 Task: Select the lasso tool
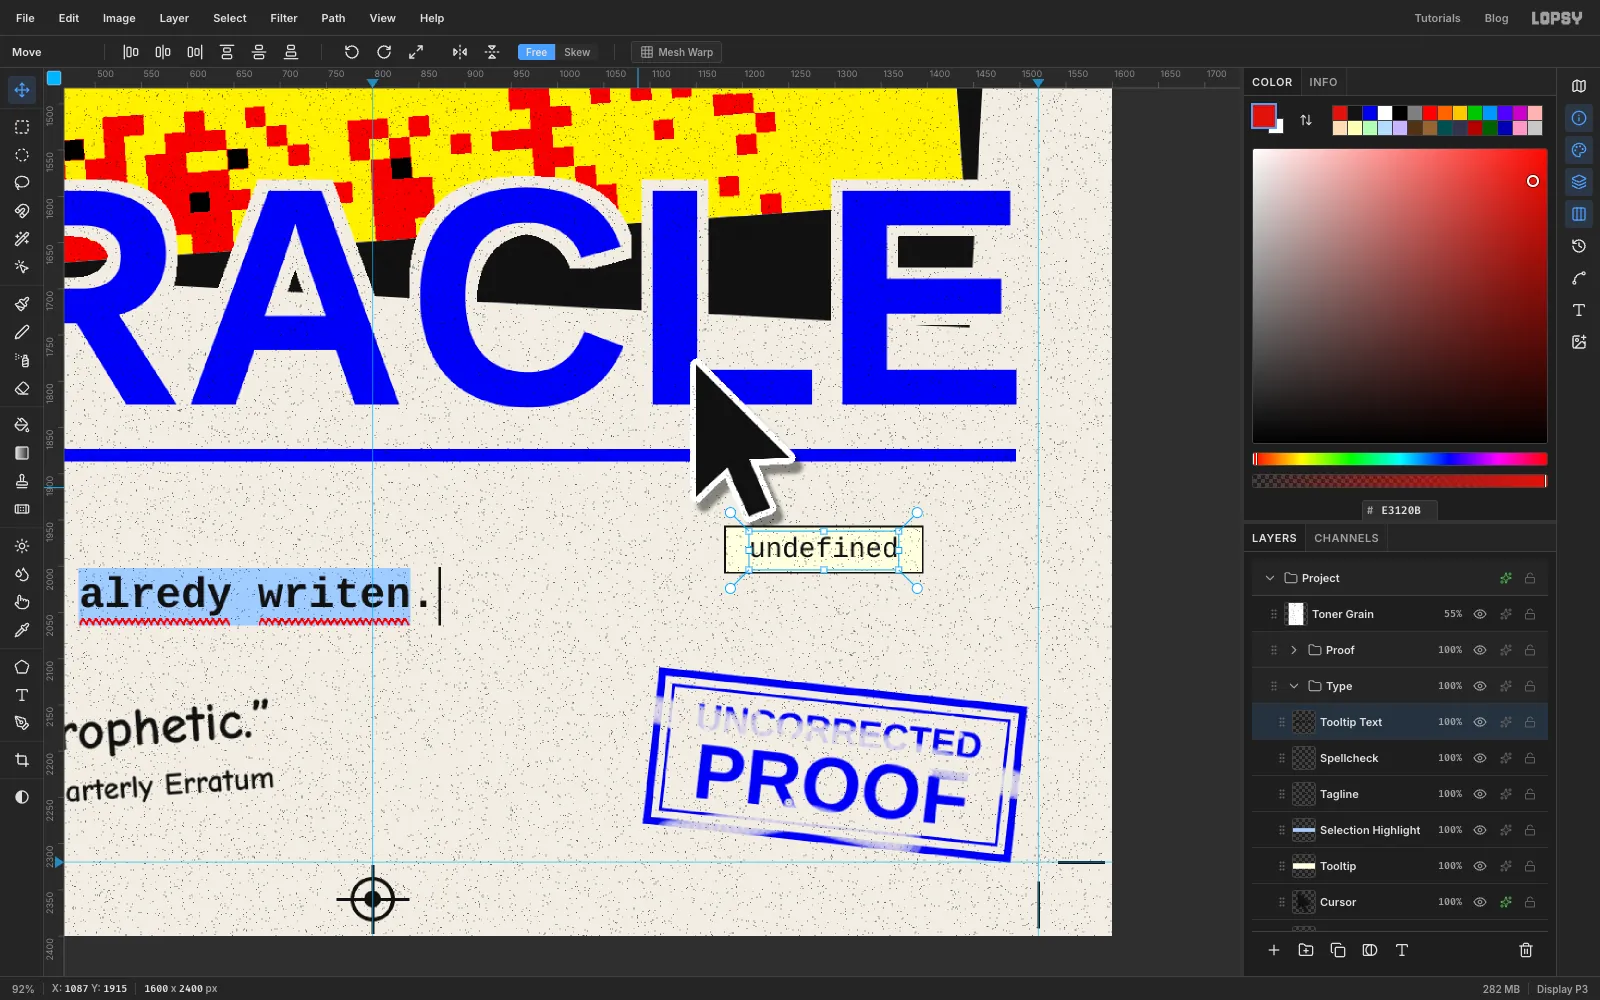(22, 183)
